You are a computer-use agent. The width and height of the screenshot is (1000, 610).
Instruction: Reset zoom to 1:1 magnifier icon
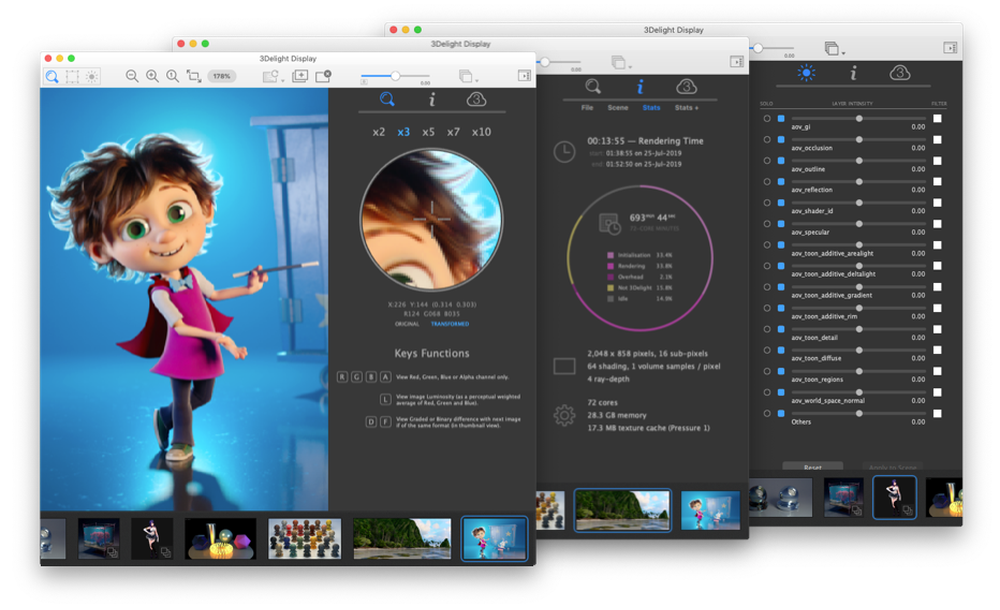[x=173, y=76]
